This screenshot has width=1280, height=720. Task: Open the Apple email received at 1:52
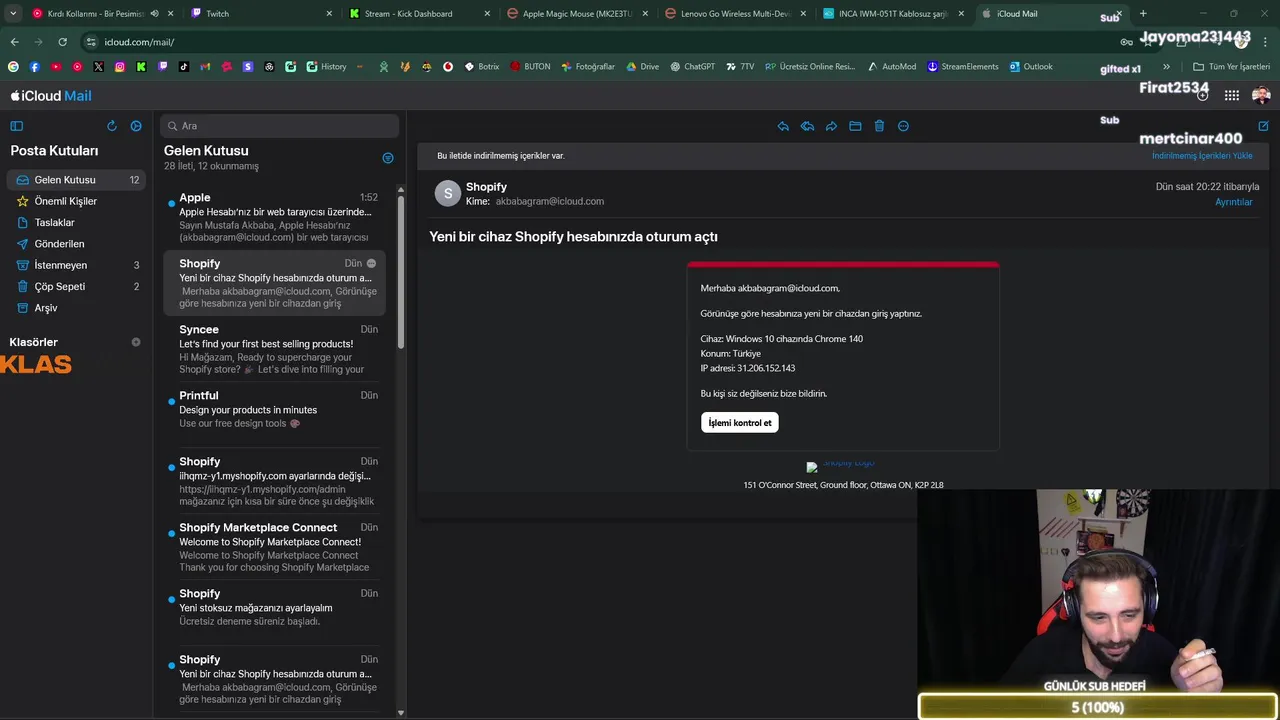click(274, 218)
